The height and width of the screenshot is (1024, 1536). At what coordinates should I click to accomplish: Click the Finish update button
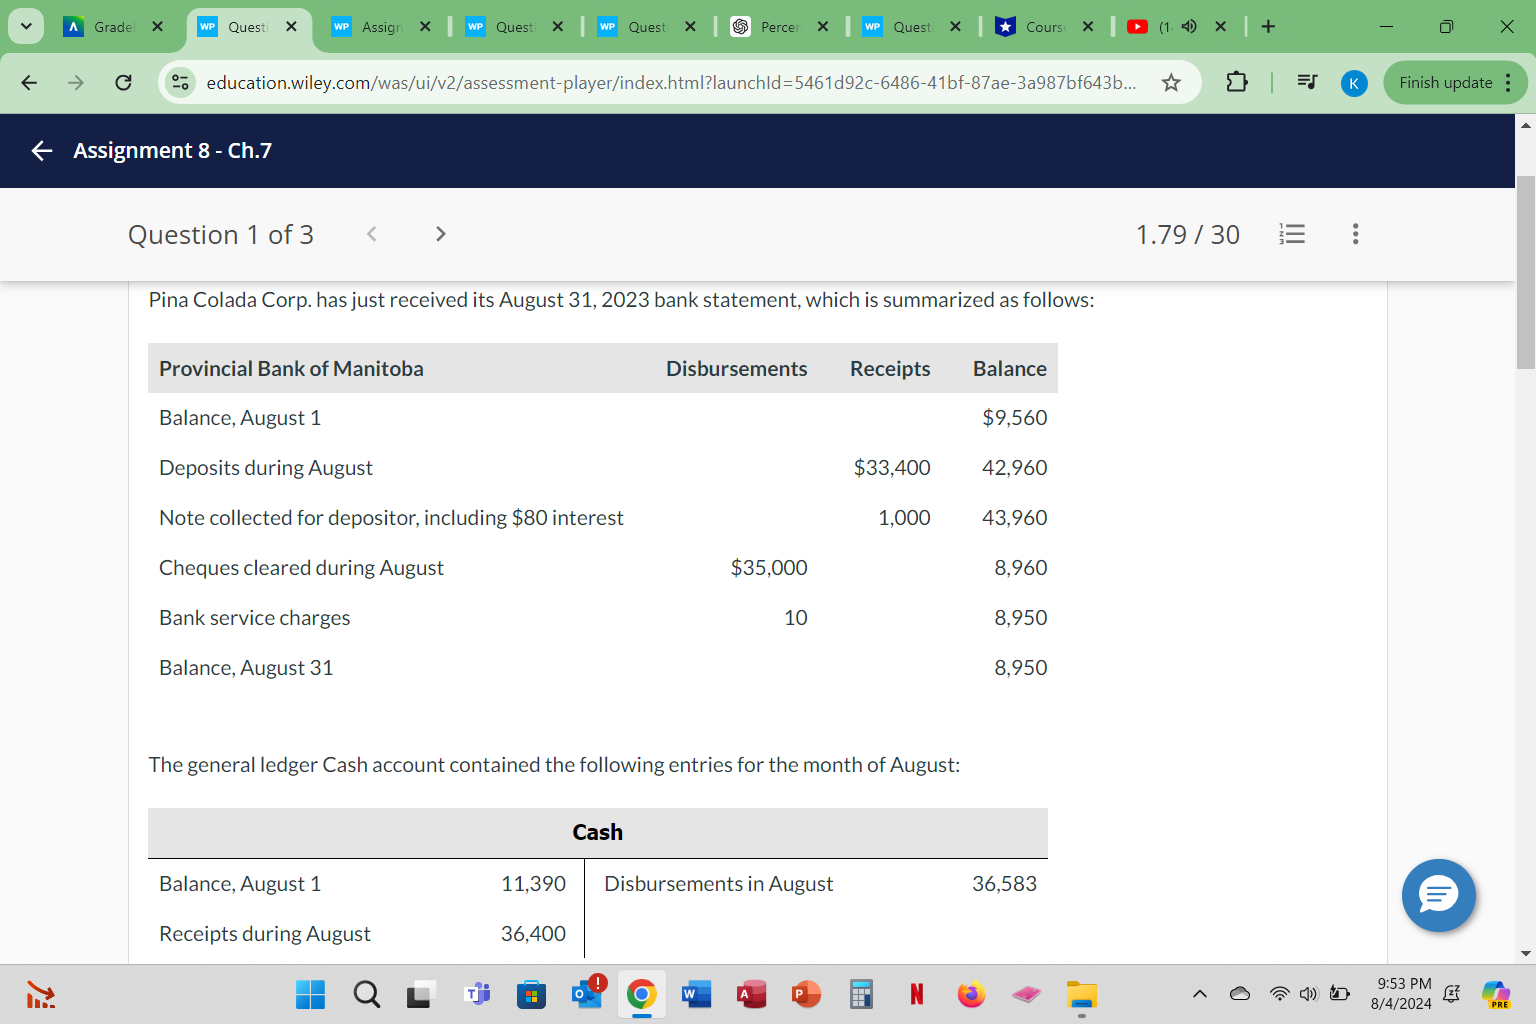click(x=1455, y=82)
